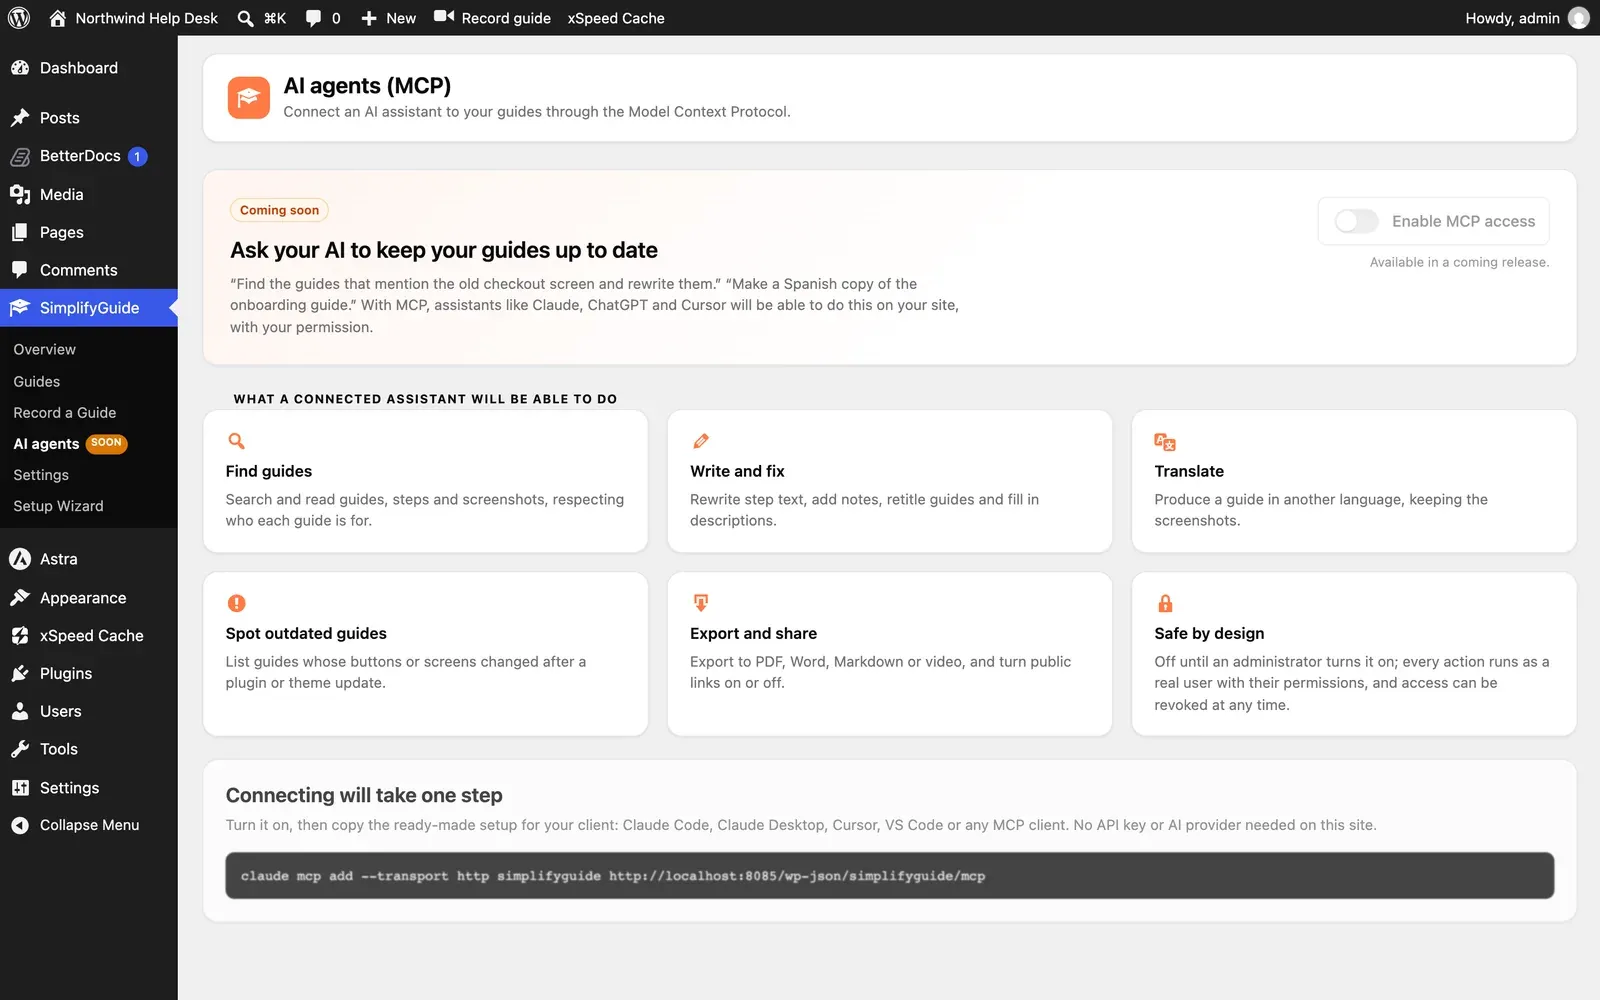
Task: Click the Coming soon badge
Action: click(x=279, y=210)
